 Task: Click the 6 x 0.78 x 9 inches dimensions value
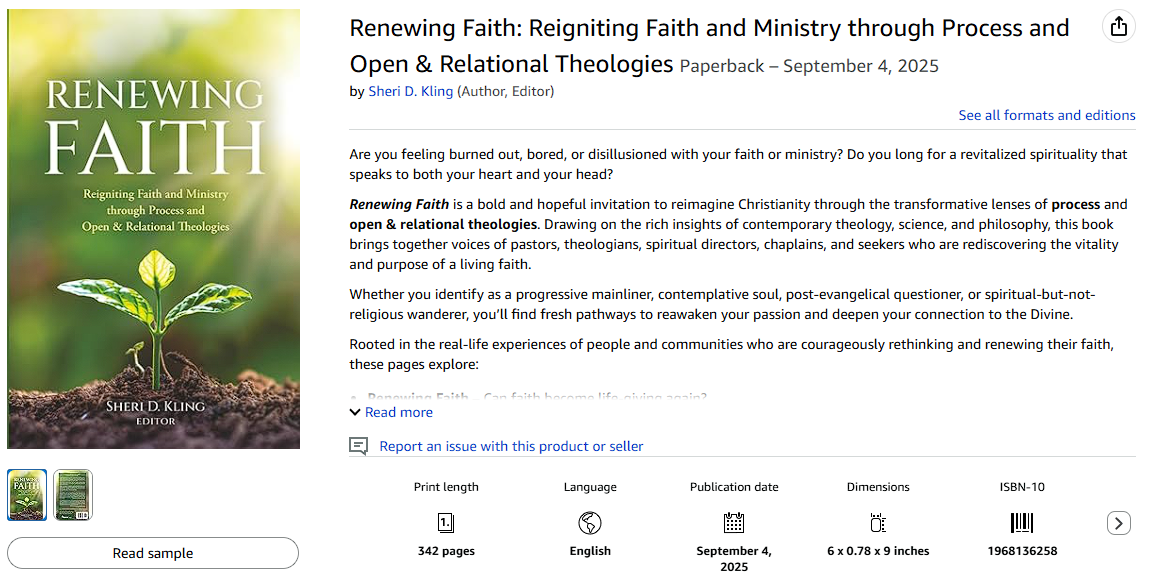(x=877, y=550)
